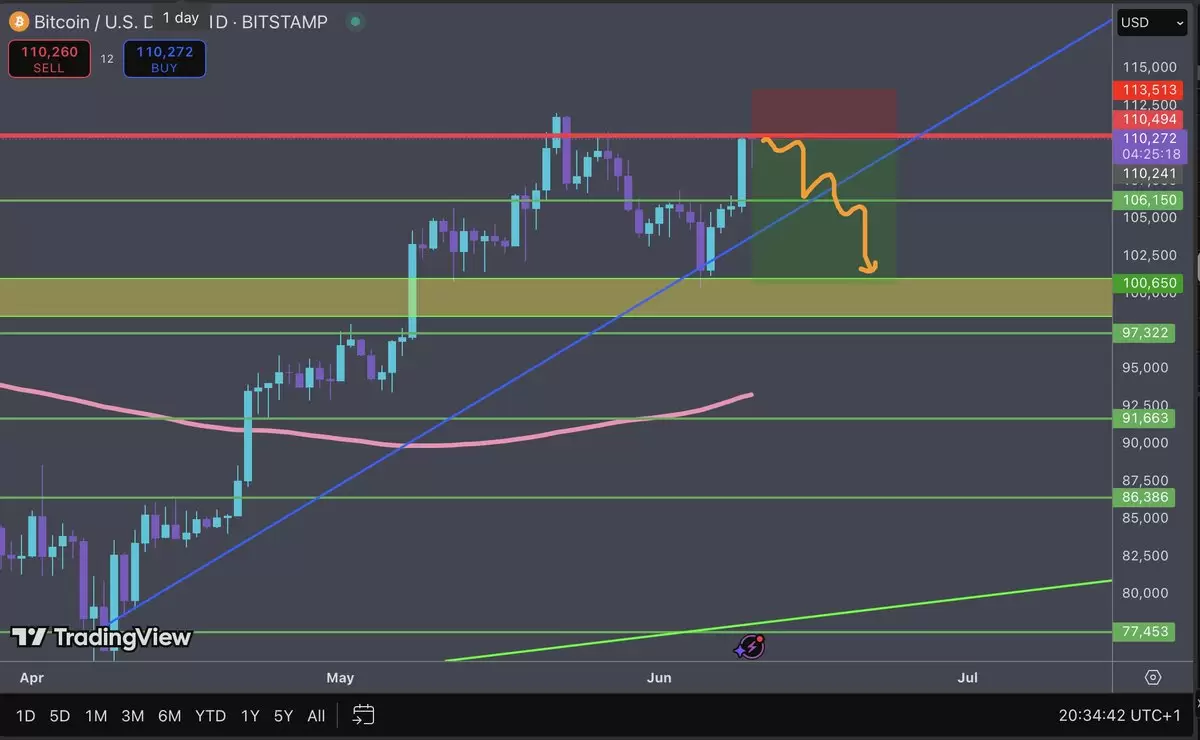Select the YTD time range

[x=210, y=716]
